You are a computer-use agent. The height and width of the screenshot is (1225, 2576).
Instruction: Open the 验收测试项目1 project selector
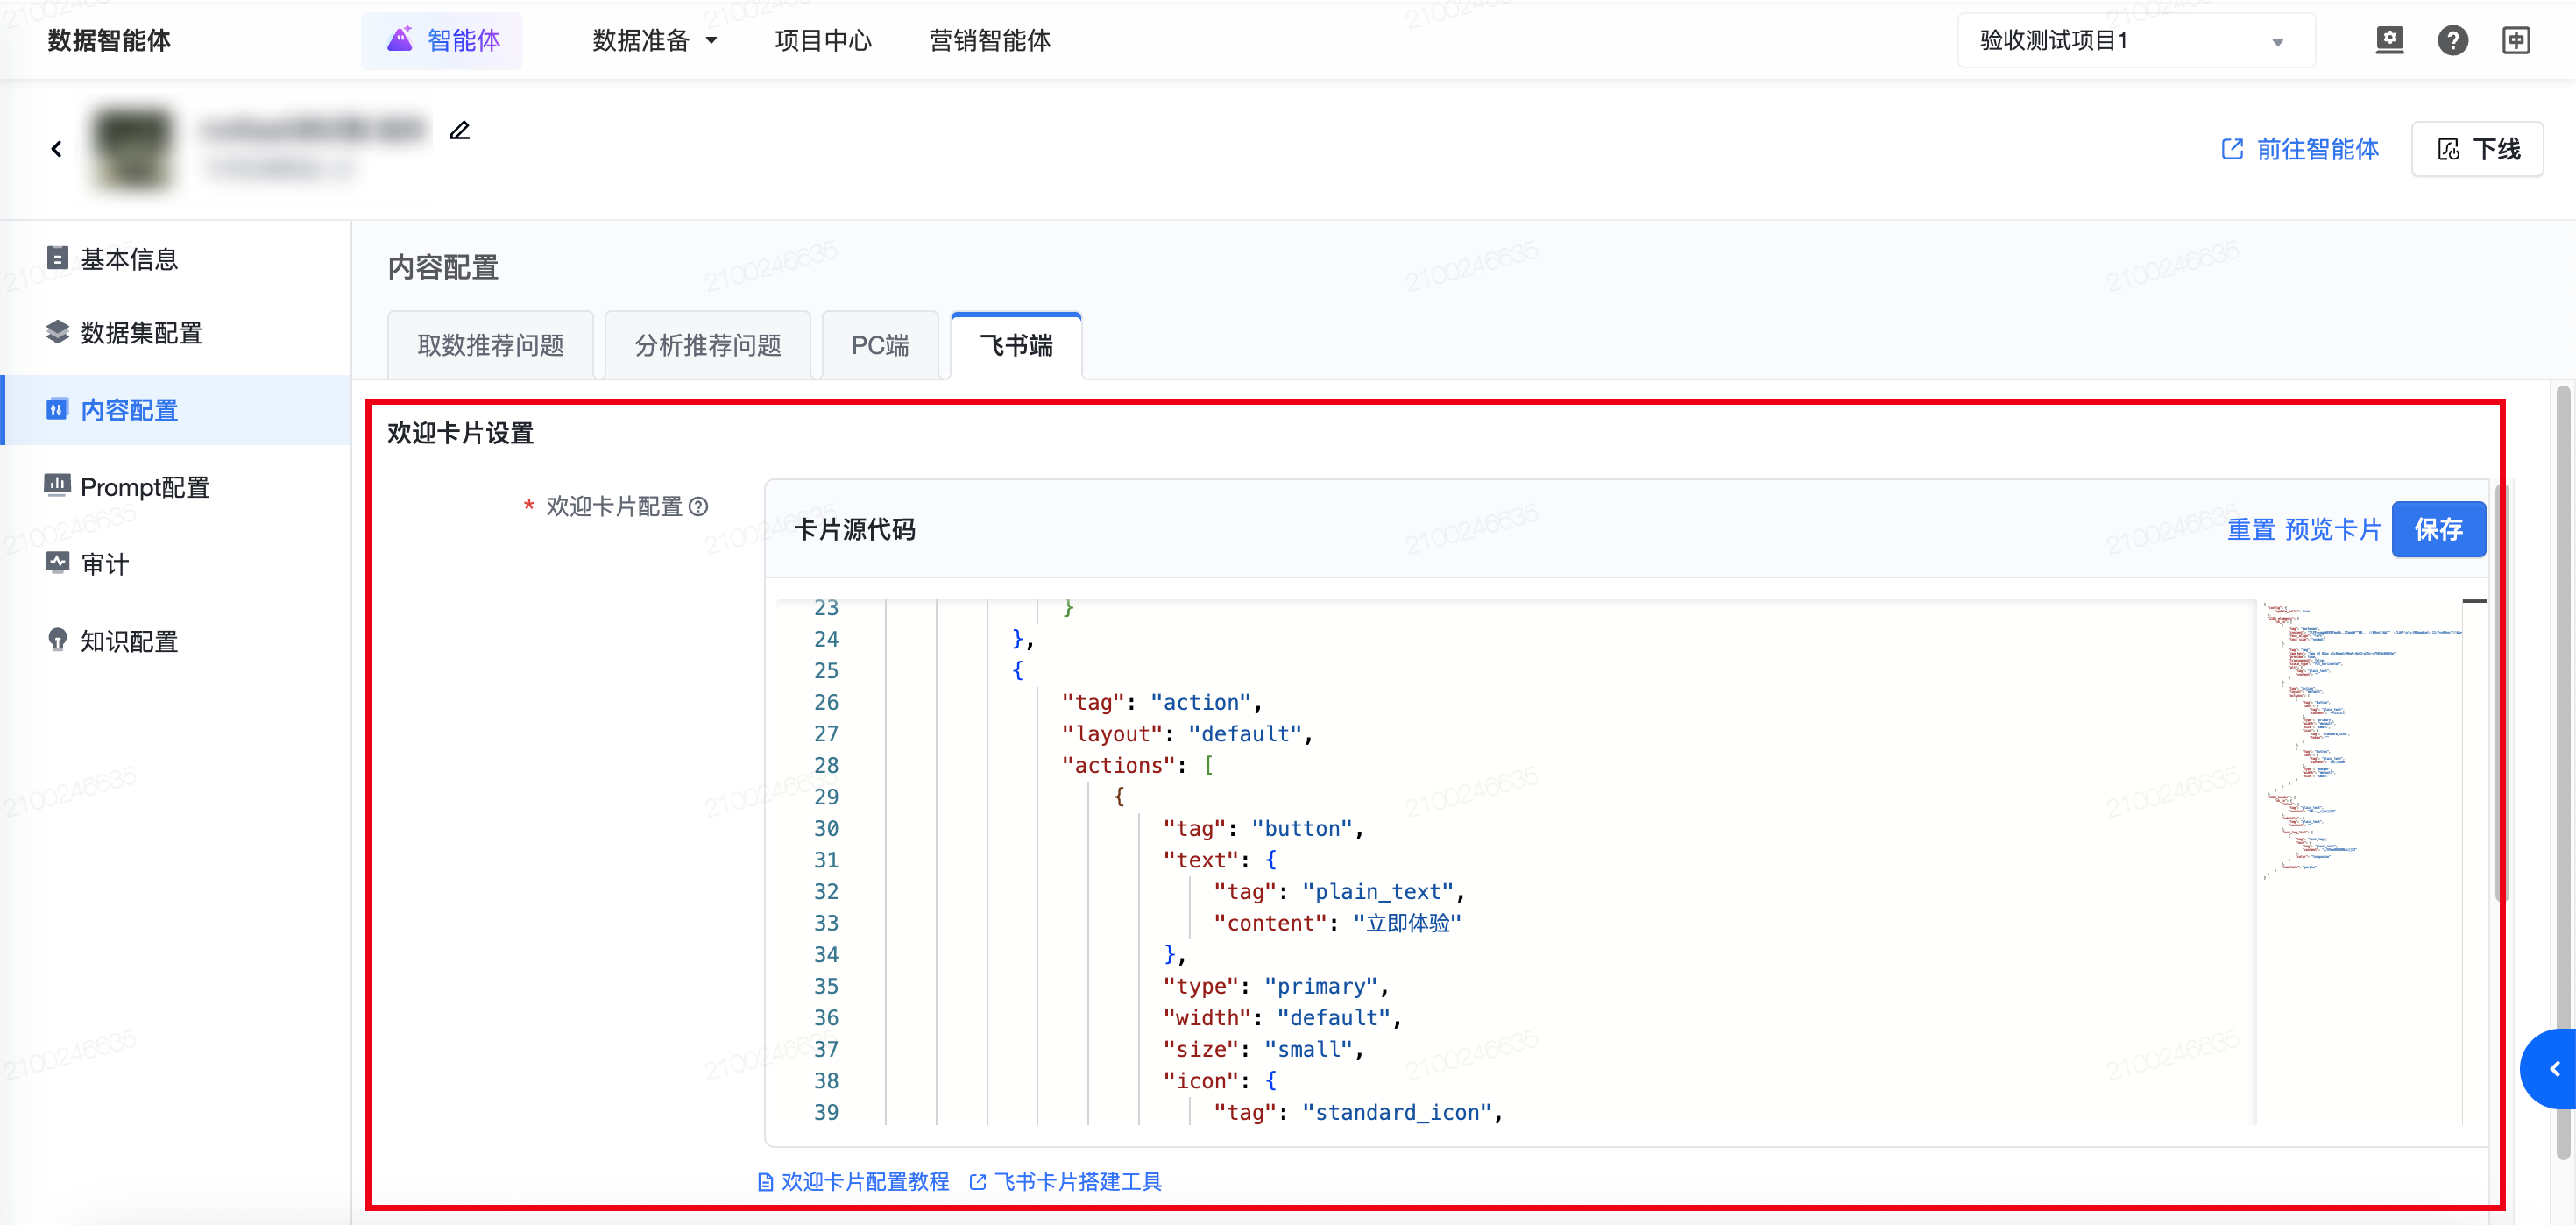click(2135, 41)
